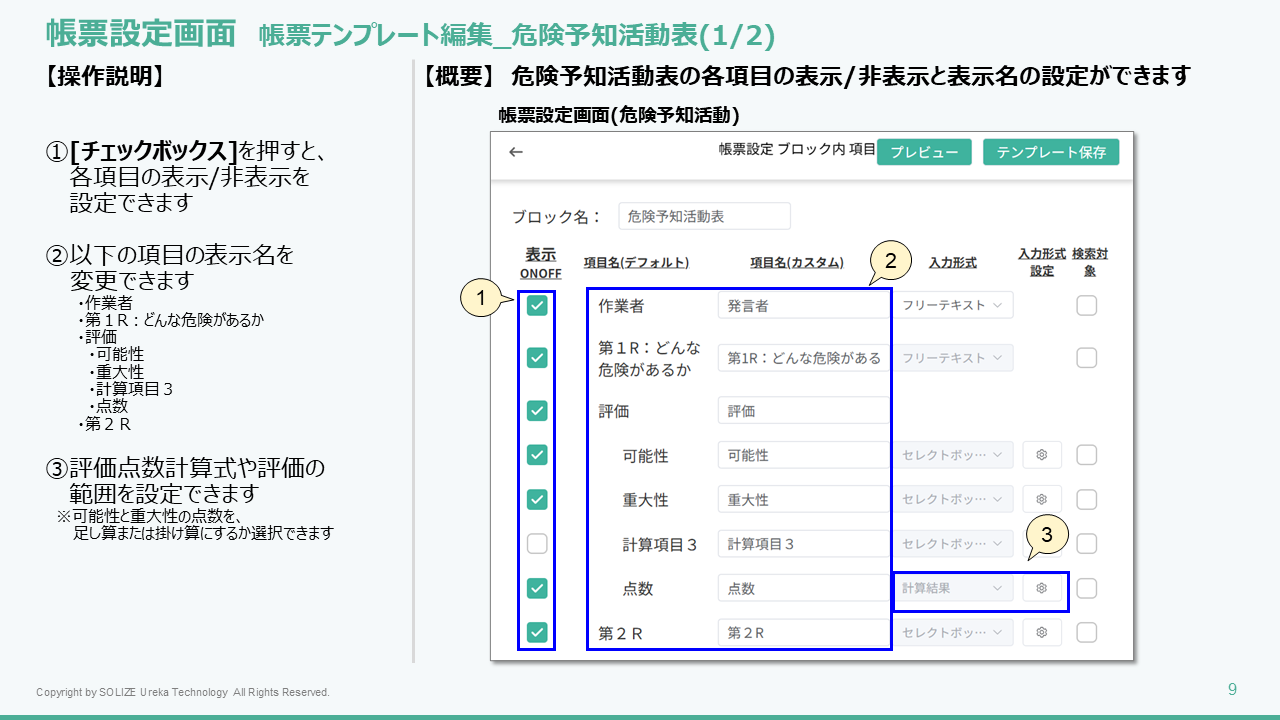
Task: Expand 計算結果 dropdown for 点数
Action: pos(952,588)
